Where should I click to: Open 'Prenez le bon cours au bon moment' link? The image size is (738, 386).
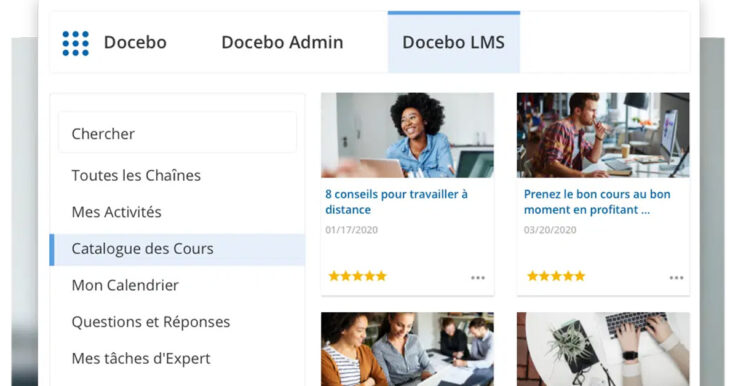(597, 201)
